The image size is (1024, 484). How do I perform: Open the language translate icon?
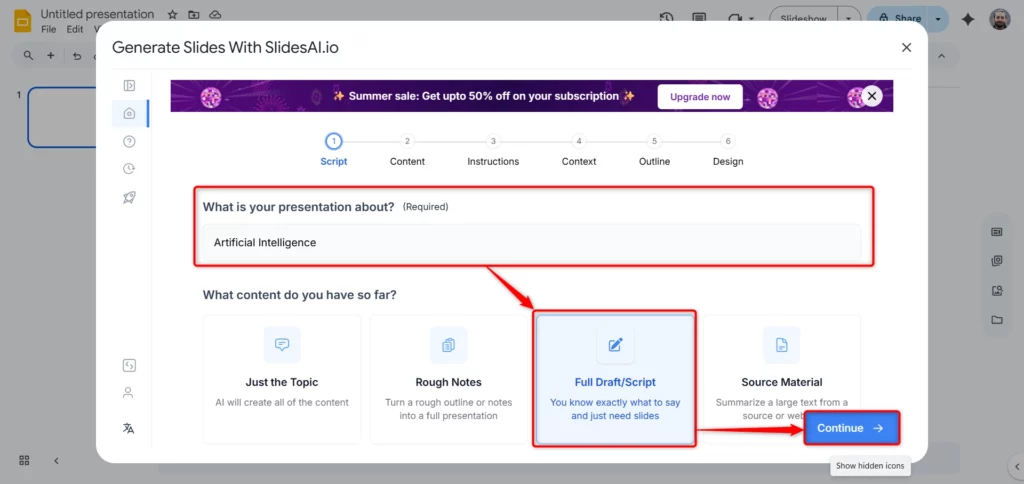point(129,428)
